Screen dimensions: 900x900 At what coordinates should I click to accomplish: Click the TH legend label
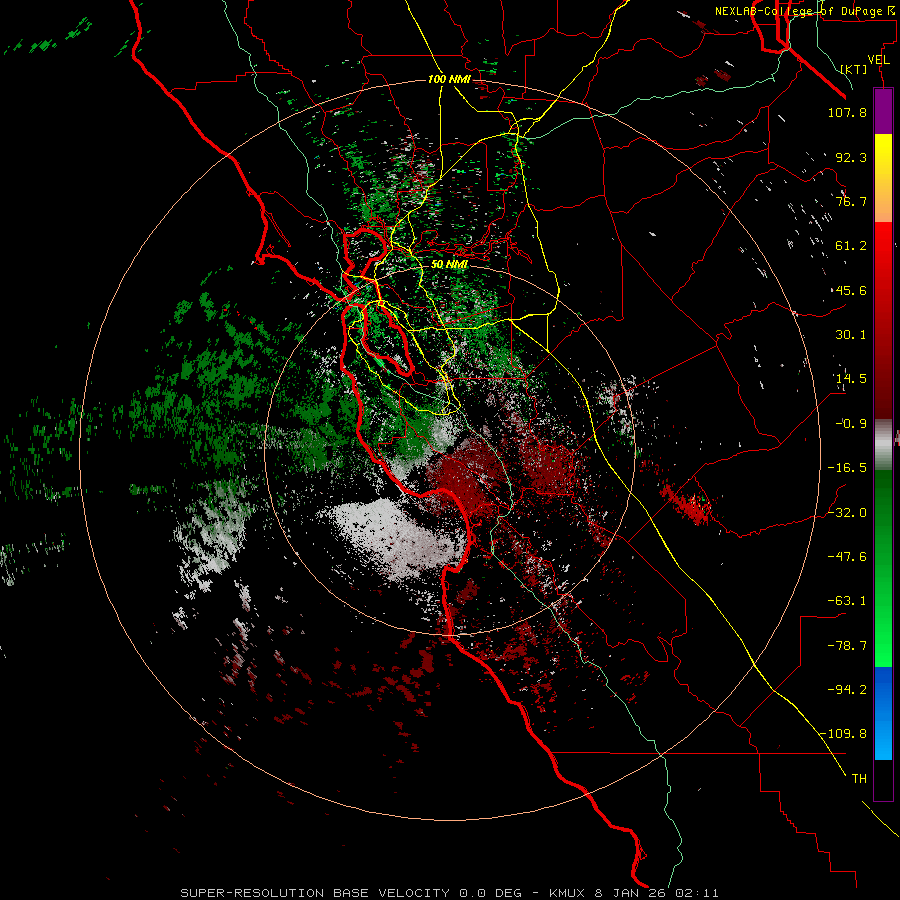(859, 778)
